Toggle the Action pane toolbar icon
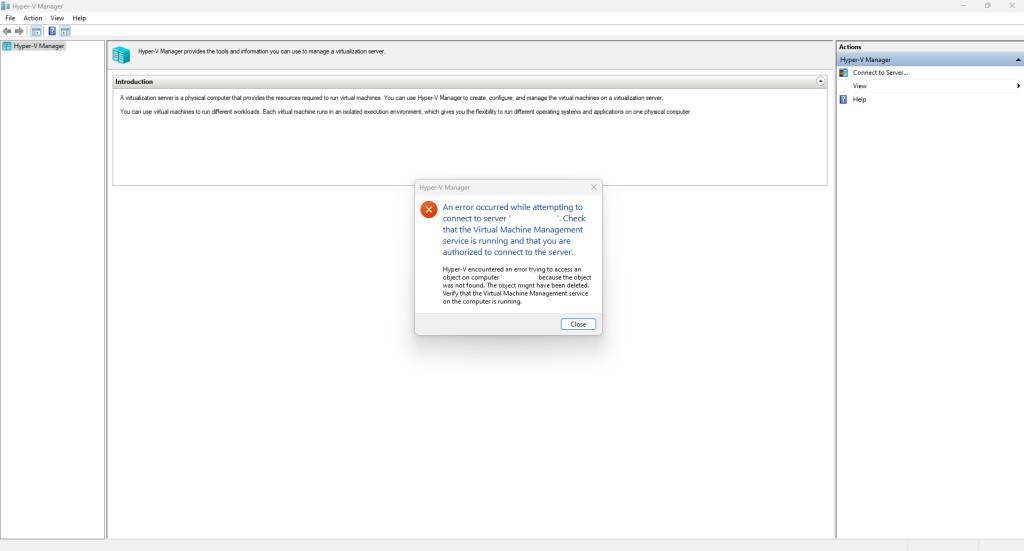This screenshot has height=551, width=1024. 65,31
